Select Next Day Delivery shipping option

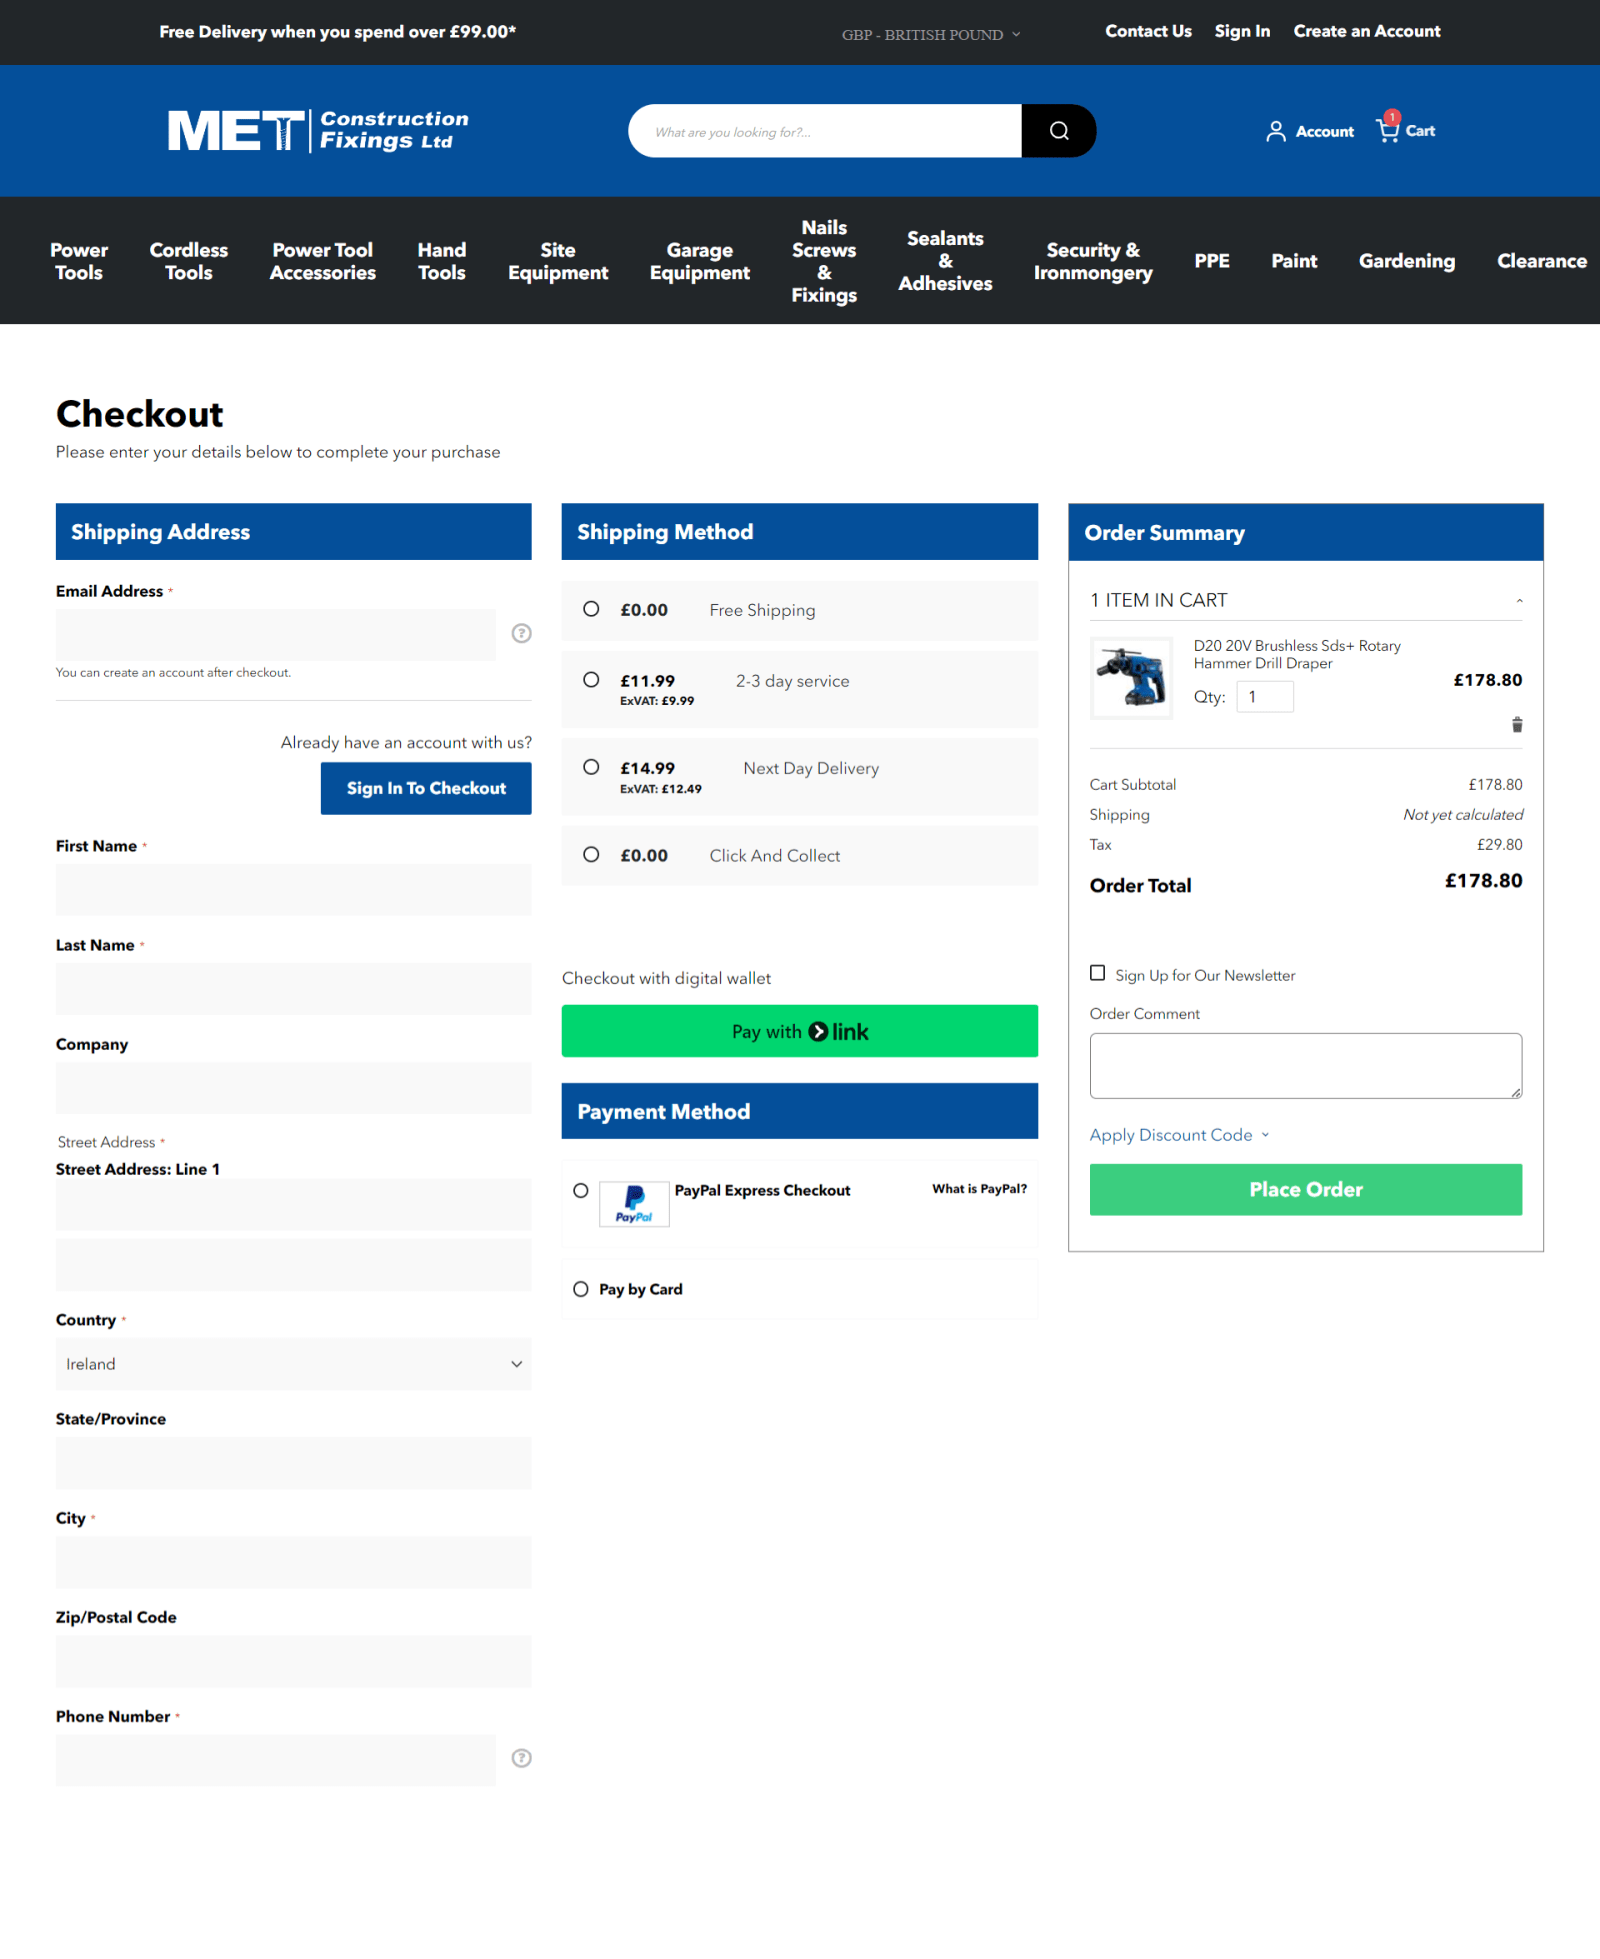point(590,767)
